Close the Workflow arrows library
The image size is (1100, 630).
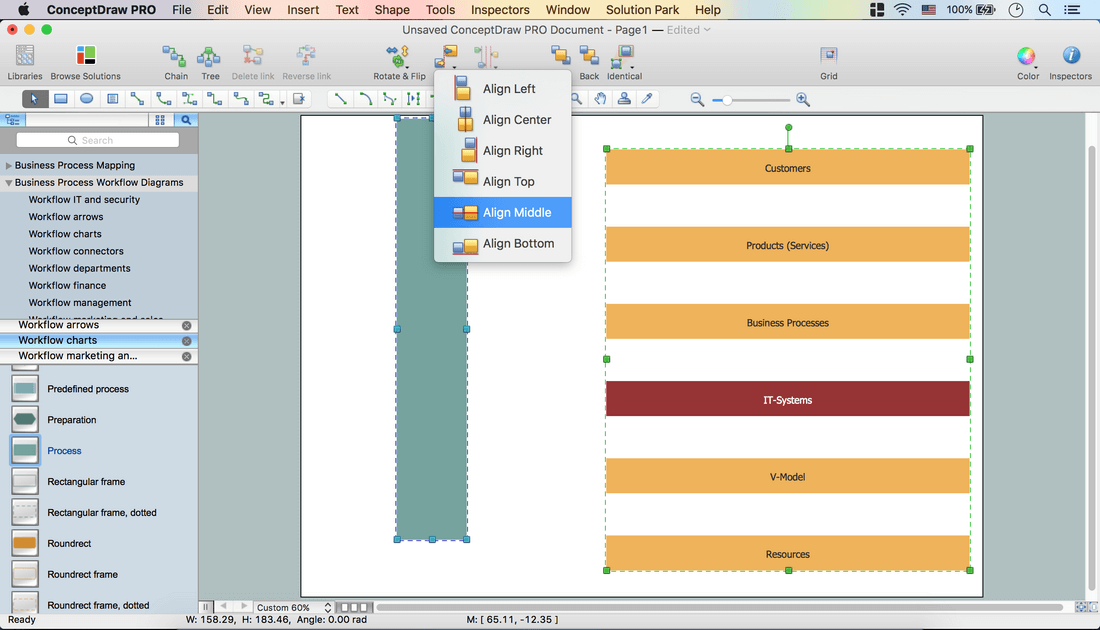186,326
